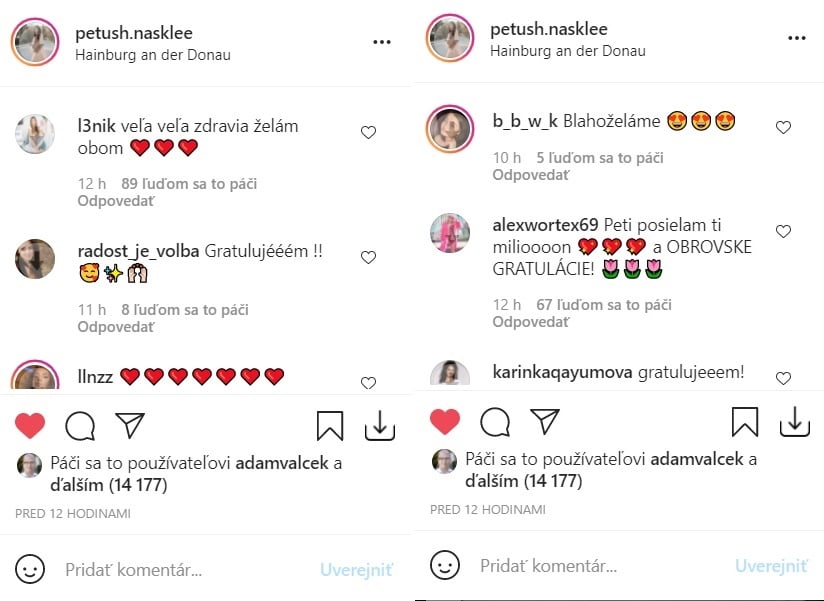Reply to alexwortex69 via Odpovedať

[x=531, y=322]
